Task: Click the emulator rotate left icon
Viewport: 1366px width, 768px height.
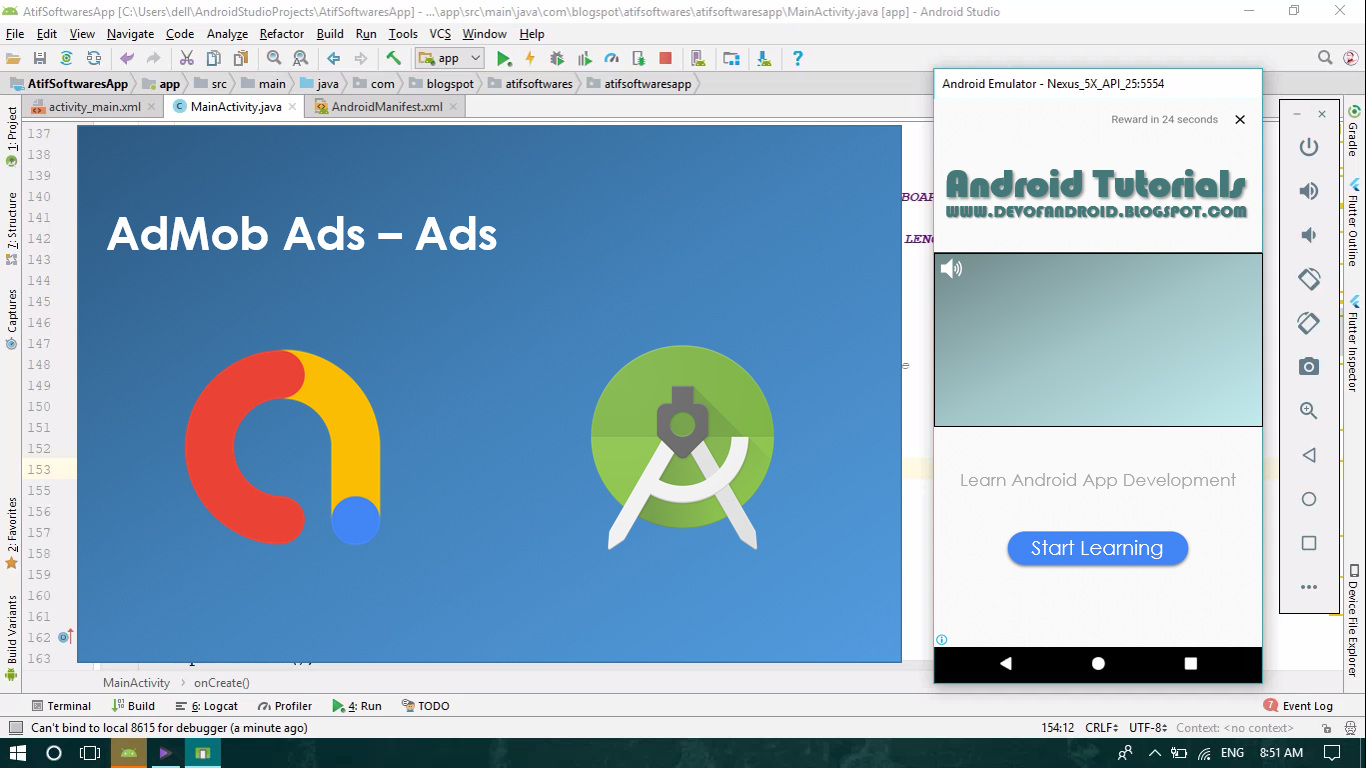Action: (1309, 279)
